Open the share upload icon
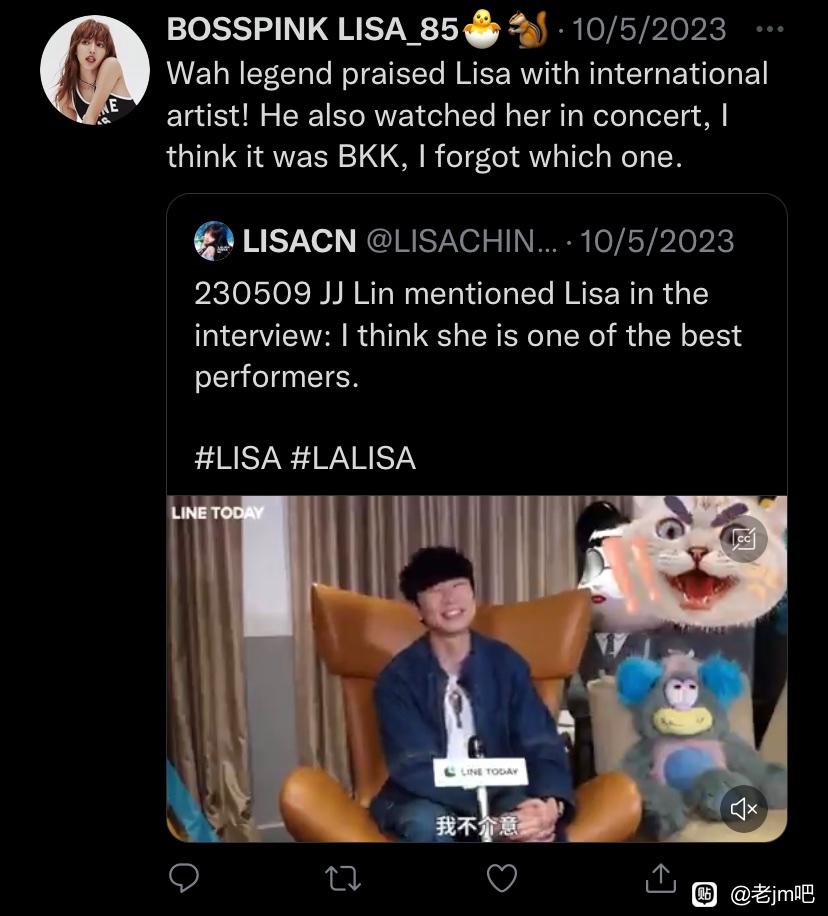828x916 pixels. coord(660,877)
